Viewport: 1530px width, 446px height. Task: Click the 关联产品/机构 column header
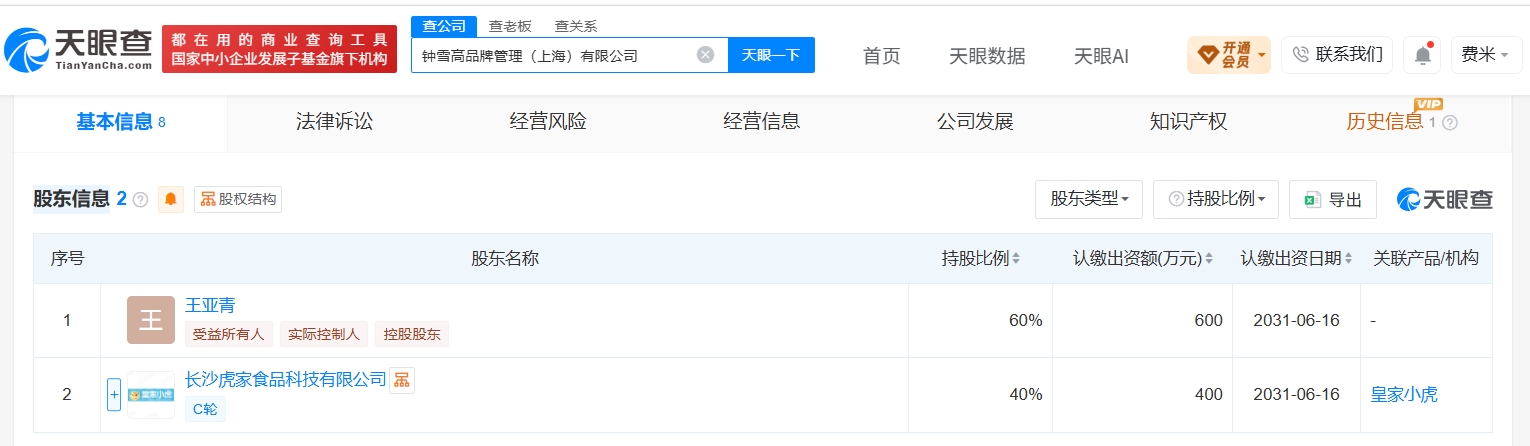click(1426, 258)
